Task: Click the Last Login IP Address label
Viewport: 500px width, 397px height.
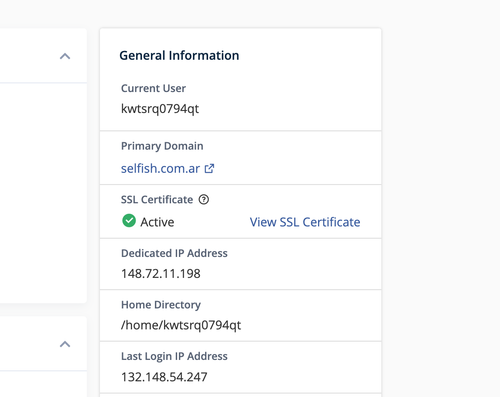Action: tap(174, 356)
